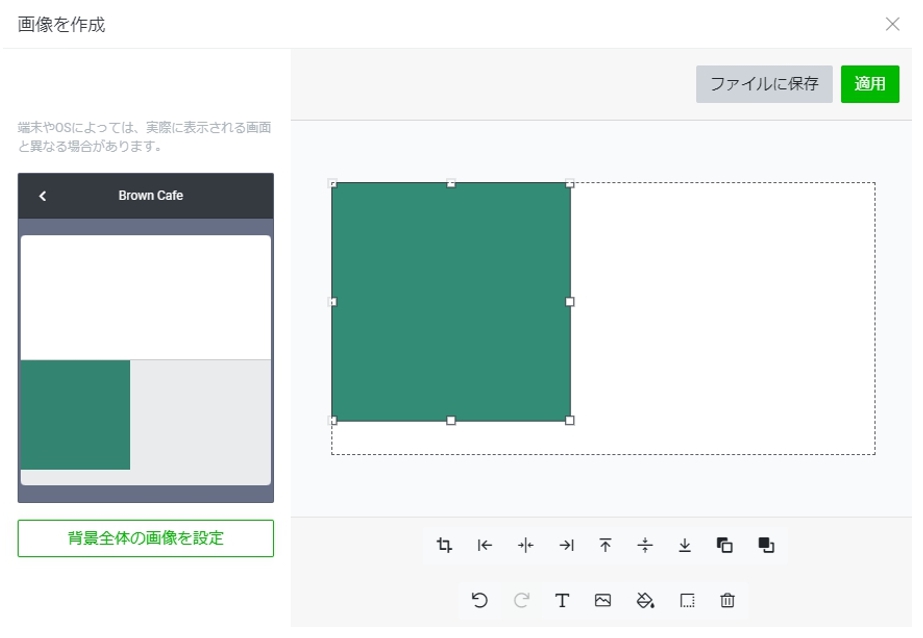Send object to back
The image size is (923, 638).
pos(725,545)
